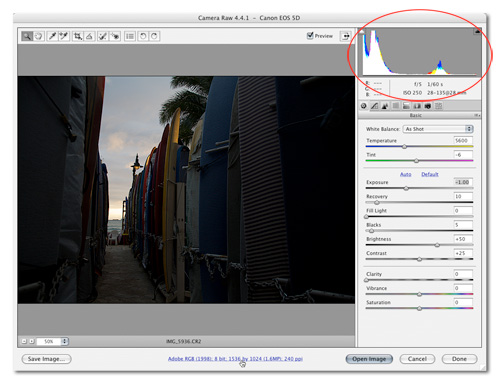Click the histogram graph
Viewport: 500px width, 384px height.
[421, 52]
